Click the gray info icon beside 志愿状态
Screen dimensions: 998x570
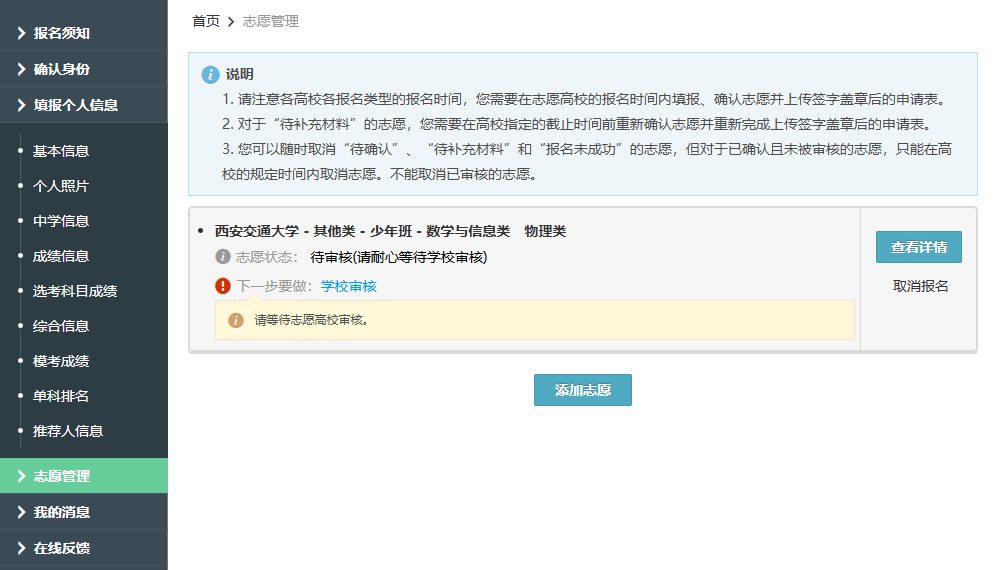click(x=223, y=257)
